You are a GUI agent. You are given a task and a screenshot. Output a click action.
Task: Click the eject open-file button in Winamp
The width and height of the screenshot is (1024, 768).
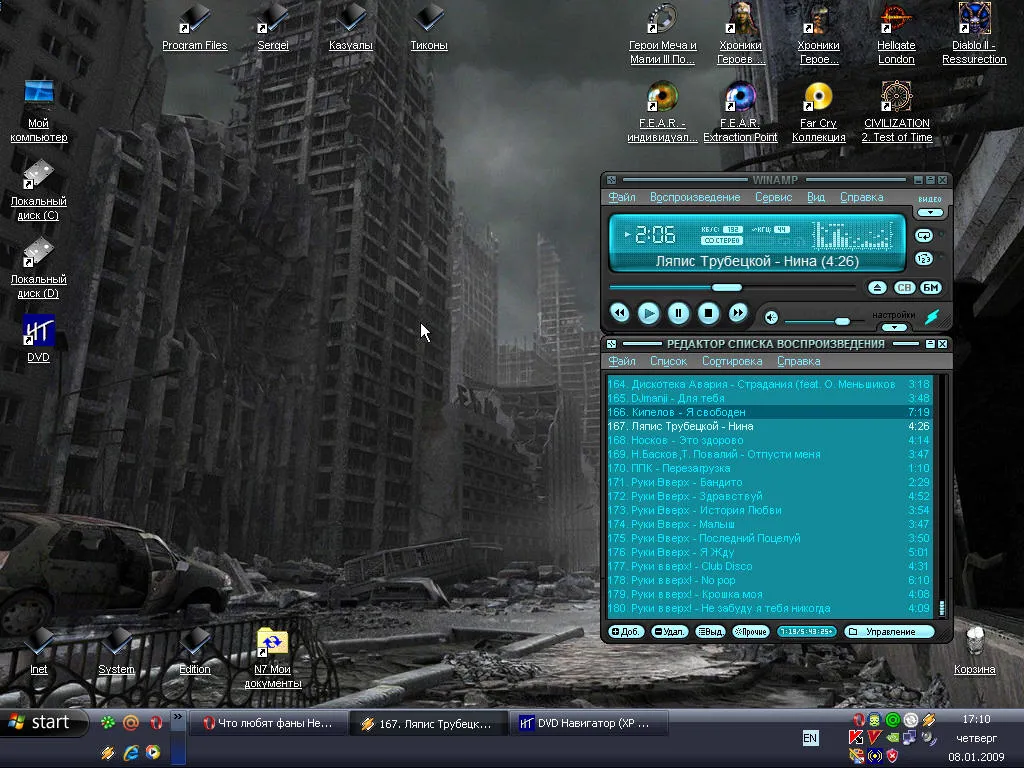point(877,287)
